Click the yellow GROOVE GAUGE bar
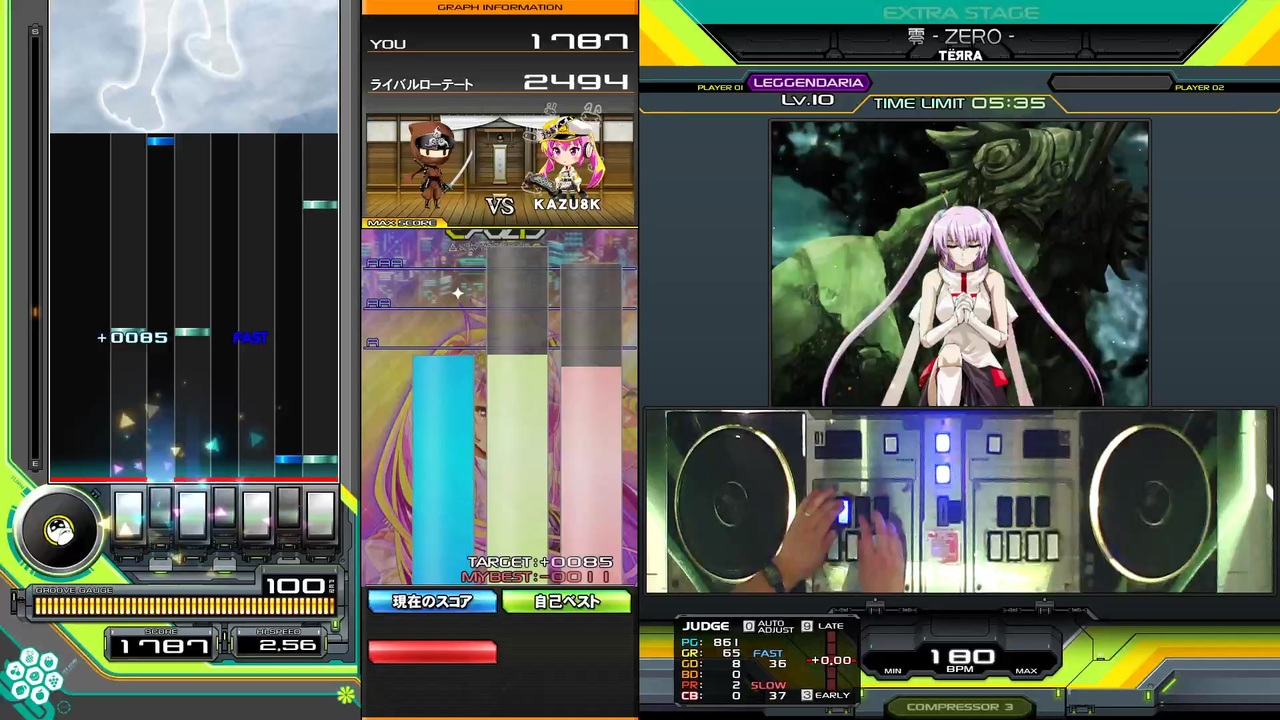This screenshot has width=1280, height=720. point(184,605)
